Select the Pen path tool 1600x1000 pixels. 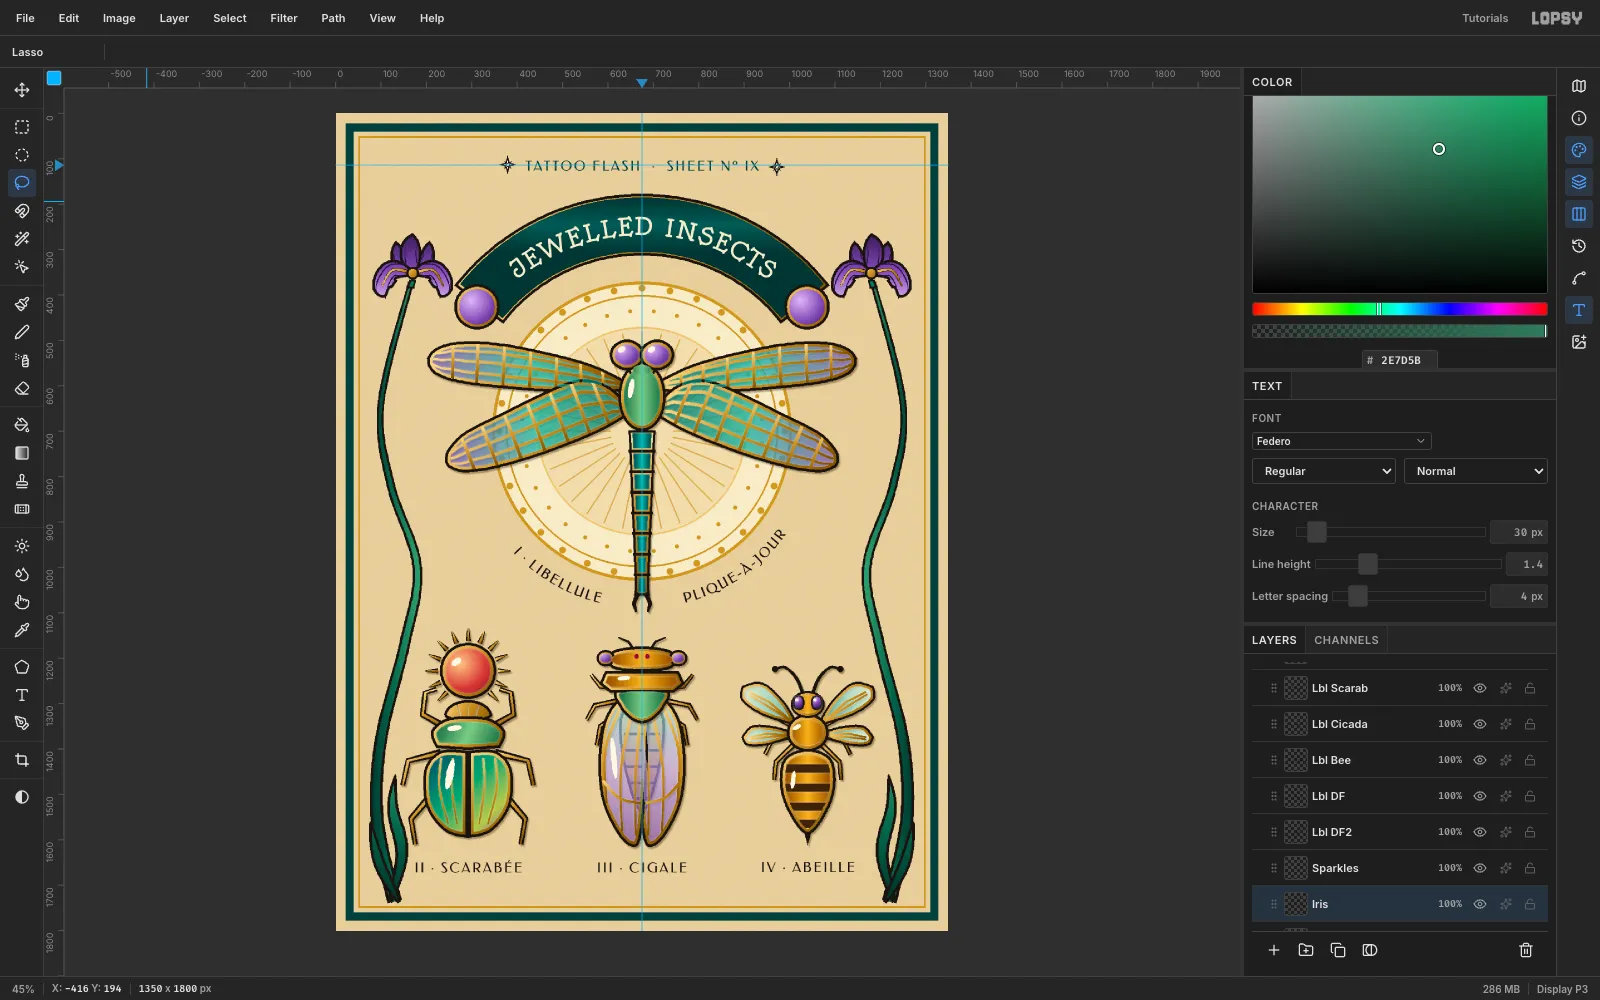coord(22,723)
